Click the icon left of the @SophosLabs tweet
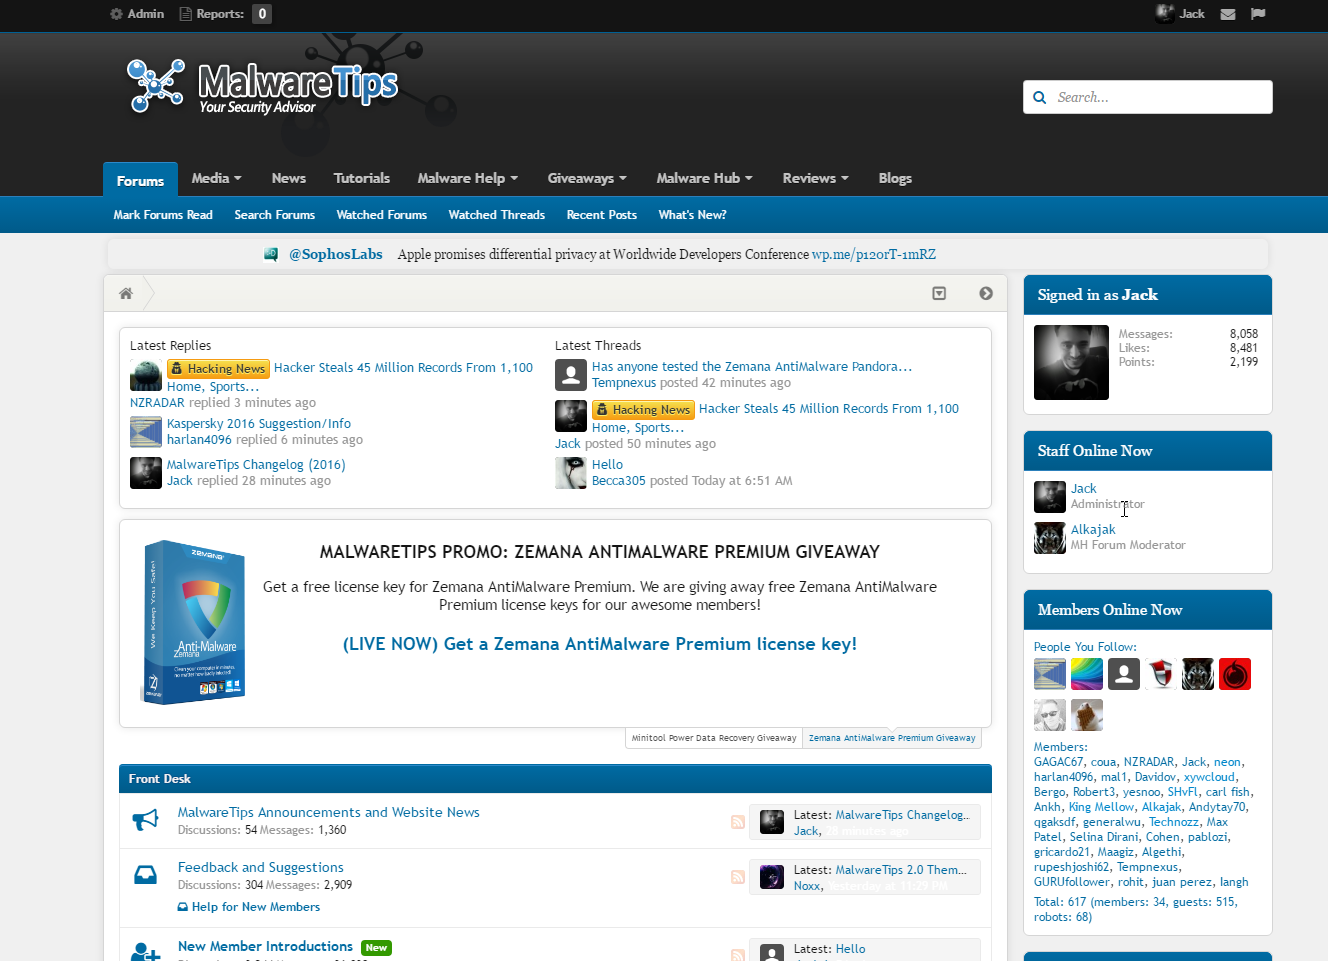 point(271,254)
